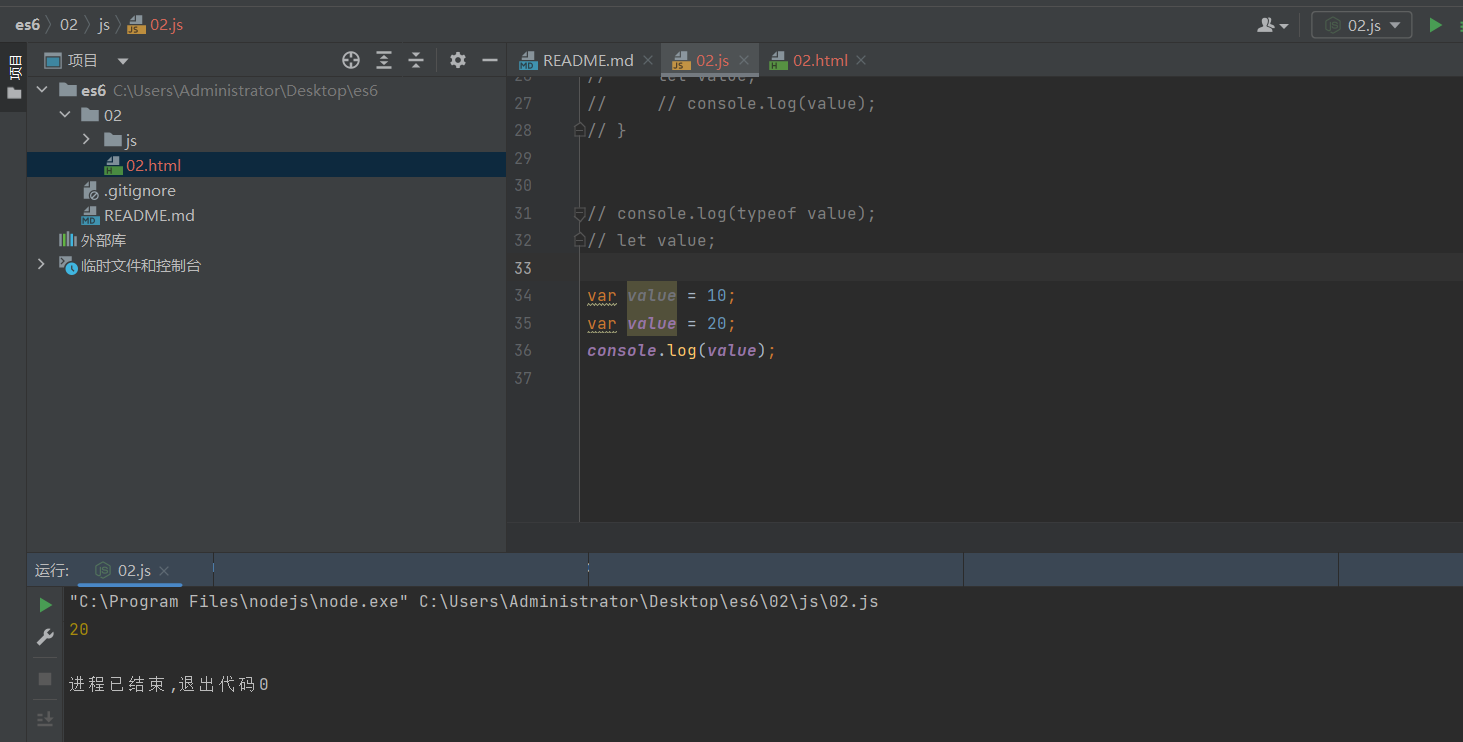Click the js folder name in project tree
This screenshot has width=1463, height=742.
coord(131,140)
